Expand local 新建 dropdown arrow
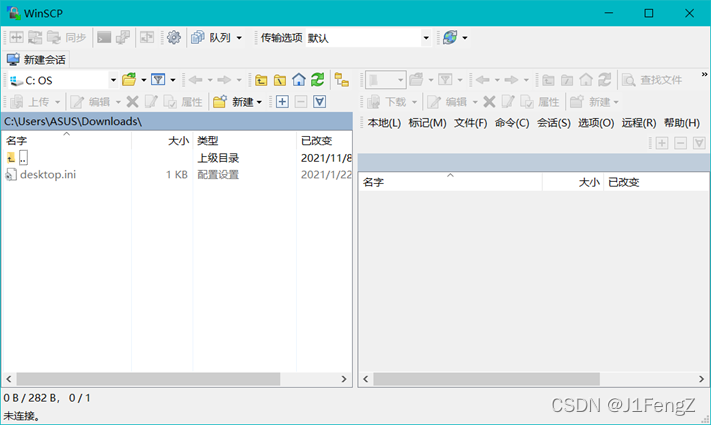 (x=259, y=102)
